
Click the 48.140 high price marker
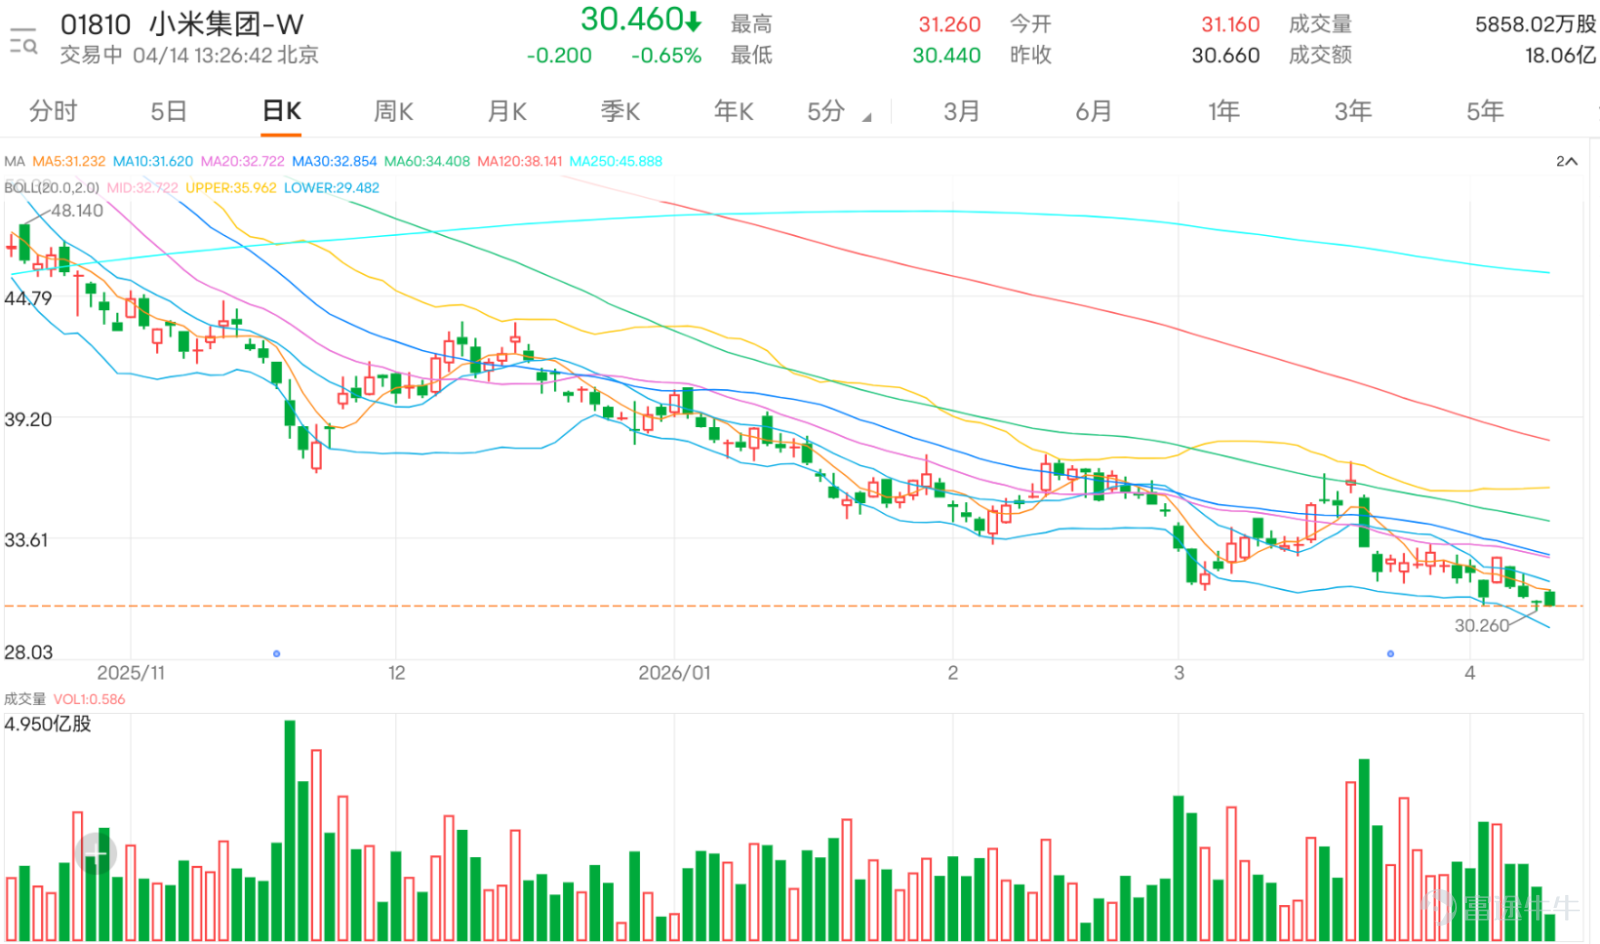point(77,211)
